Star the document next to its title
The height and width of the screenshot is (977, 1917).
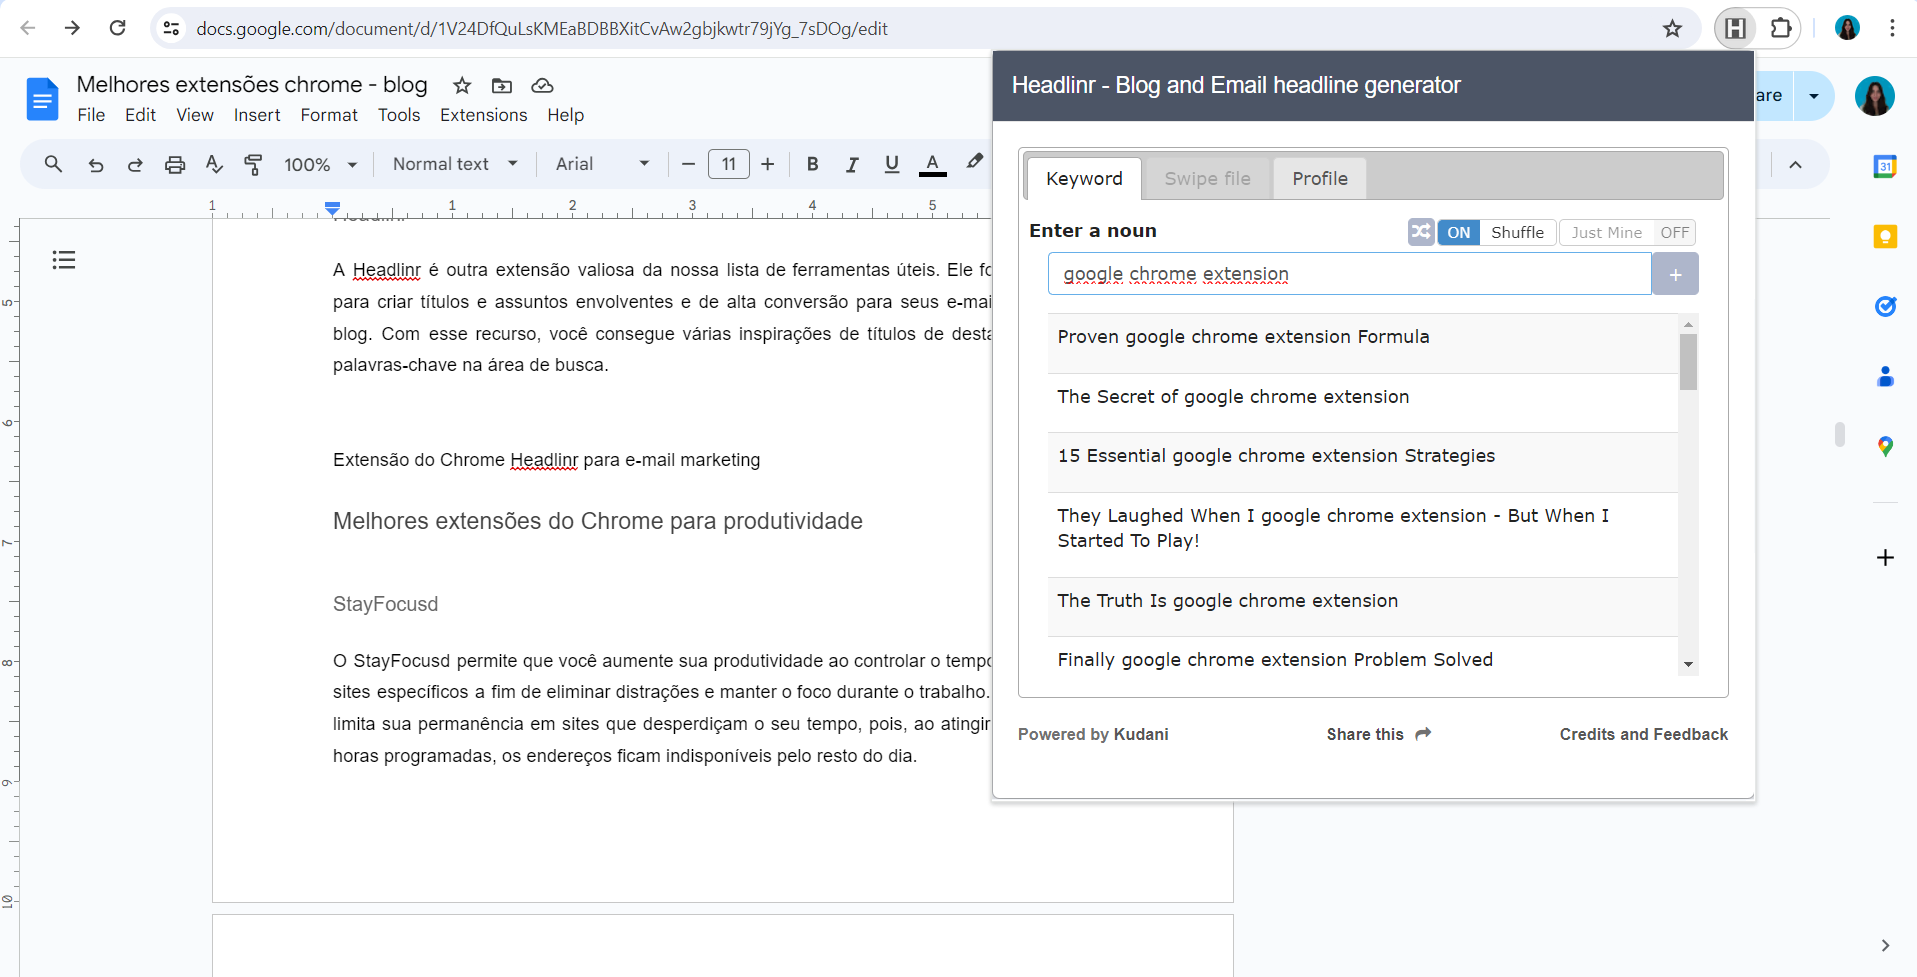click(462, 86)
